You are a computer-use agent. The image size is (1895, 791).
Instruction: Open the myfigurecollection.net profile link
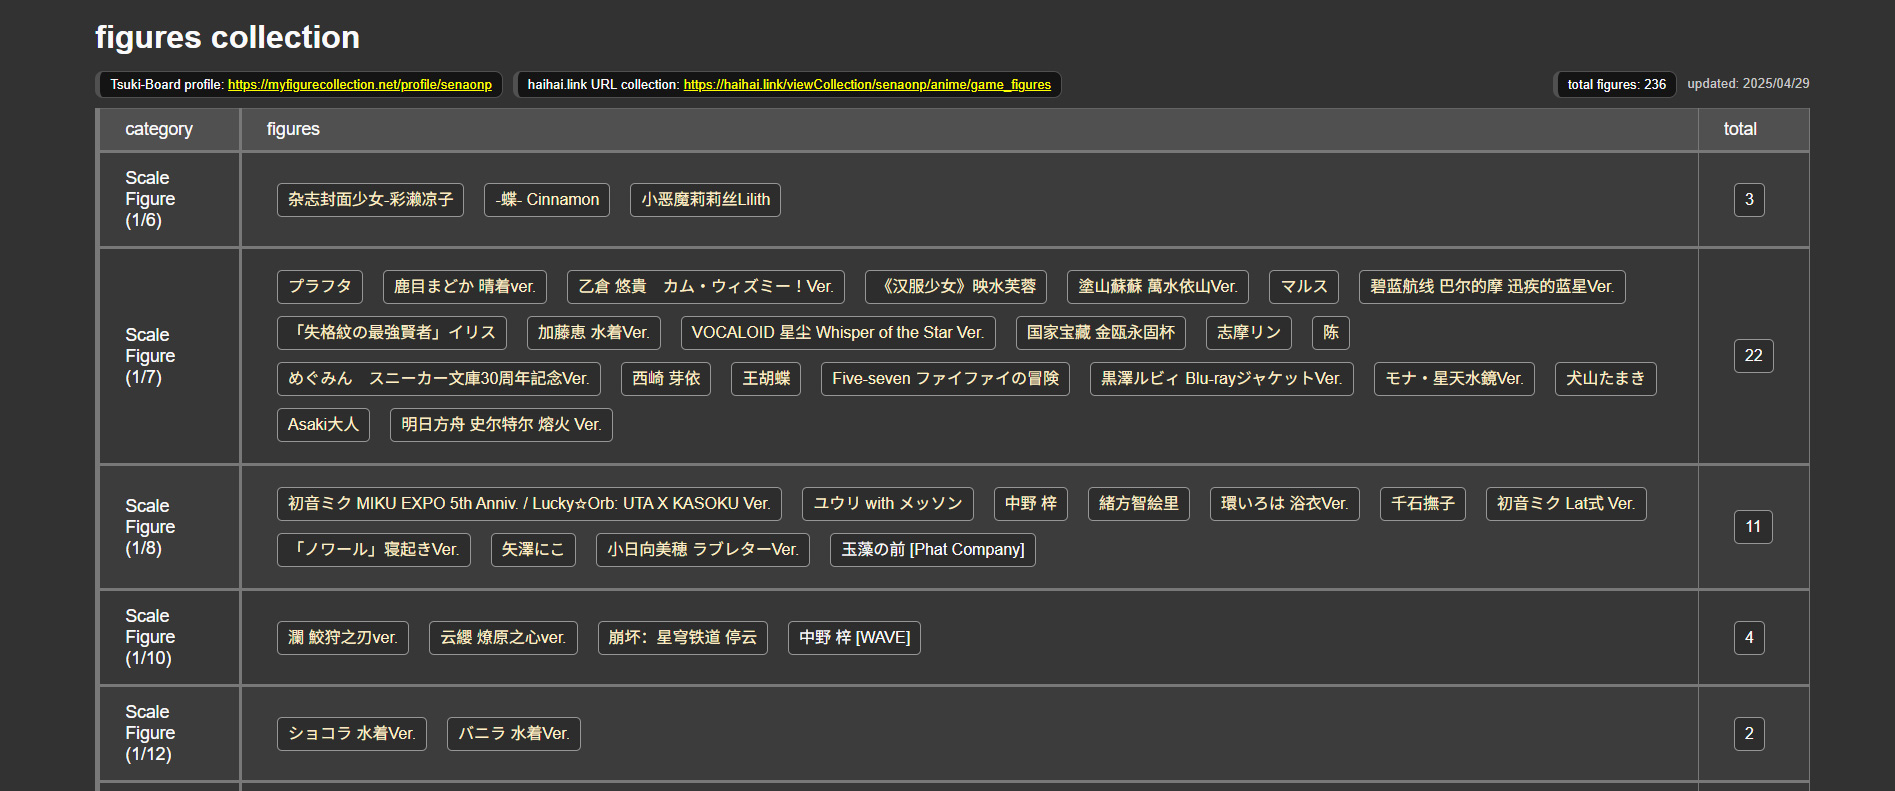[x=359, y=85]
